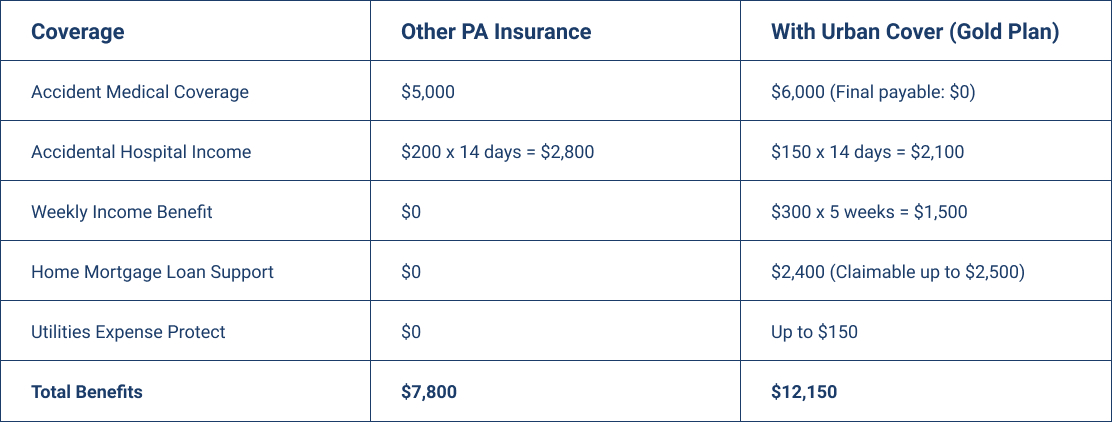Click the Coverage column header
Viewport: 1112px width, 422px height.
78,31
